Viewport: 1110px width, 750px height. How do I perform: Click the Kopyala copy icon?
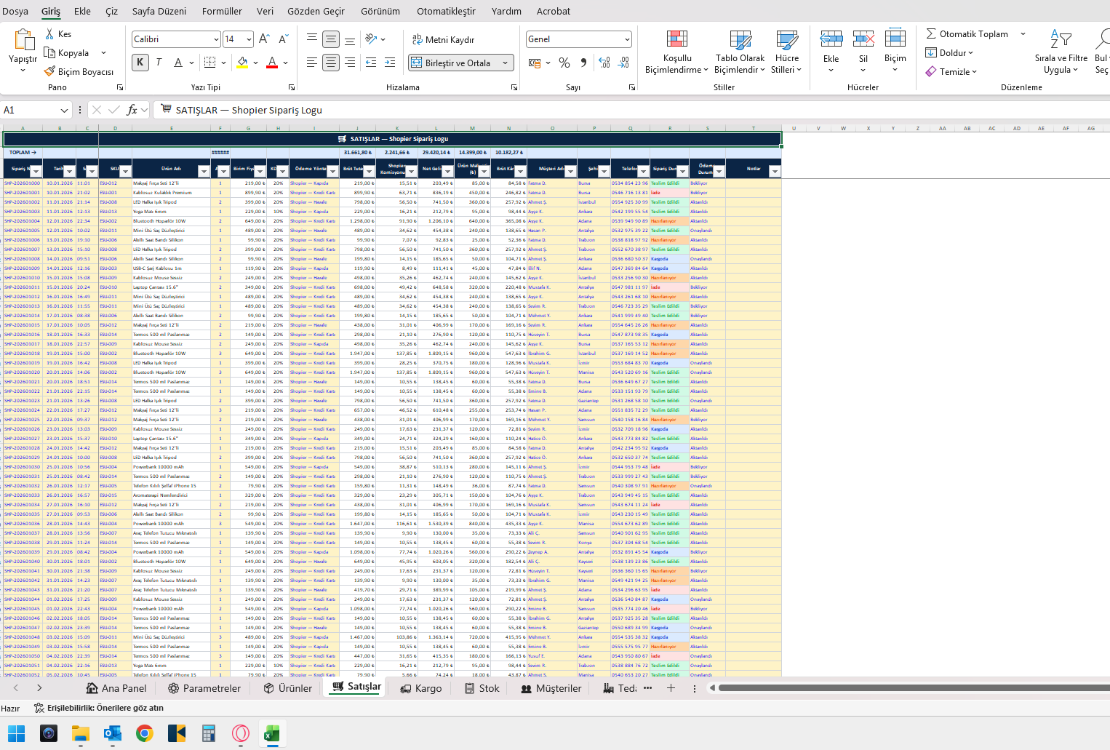pos(49,52)
